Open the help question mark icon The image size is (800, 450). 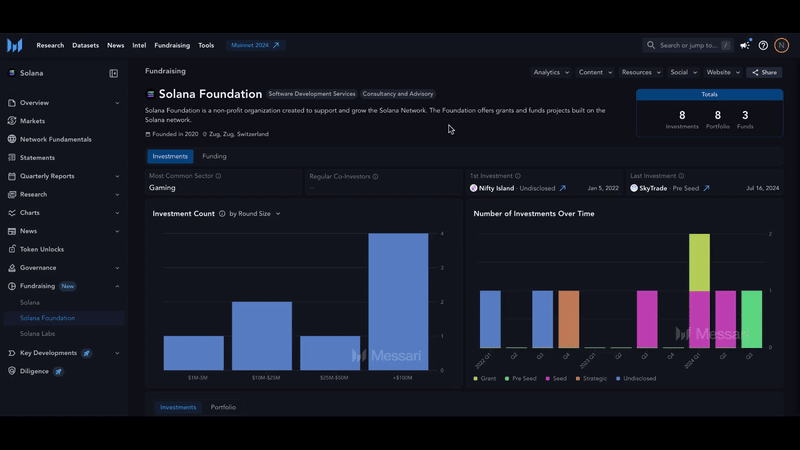[x=763, y=45]
